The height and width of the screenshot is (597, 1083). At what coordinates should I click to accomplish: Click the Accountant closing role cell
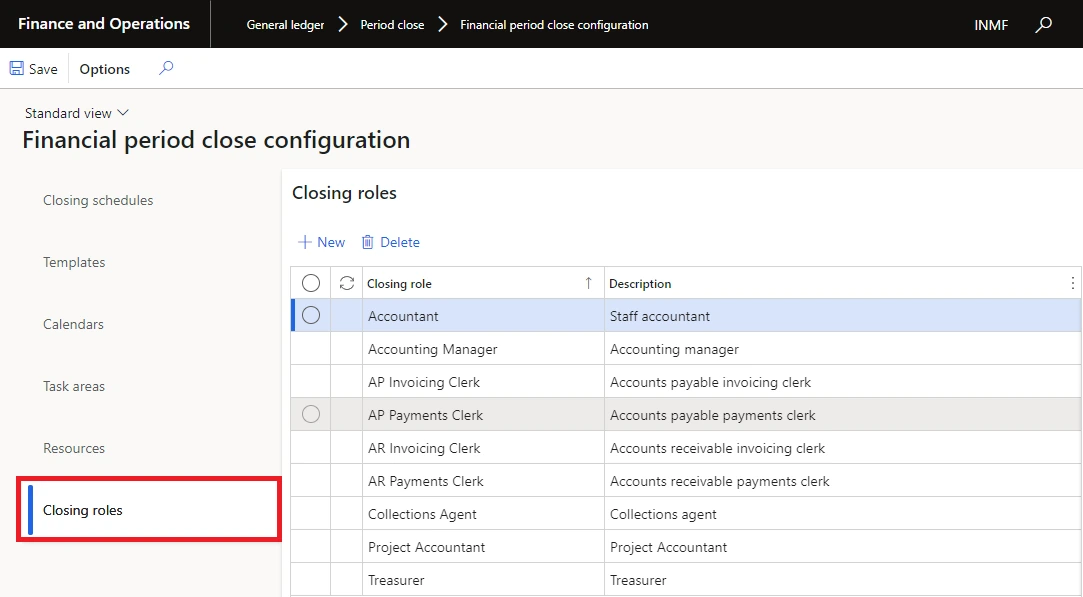(483, 316)
